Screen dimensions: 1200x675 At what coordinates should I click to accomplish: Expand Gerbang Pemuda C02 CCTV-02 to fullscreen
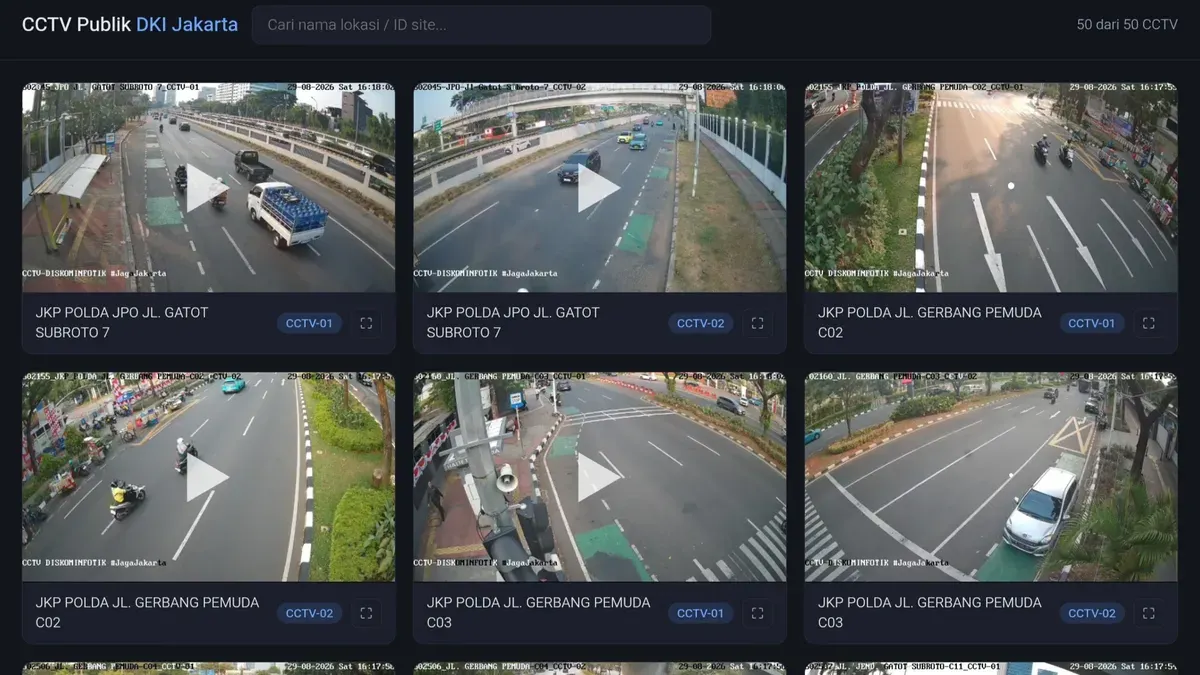[x=366, y=613]
